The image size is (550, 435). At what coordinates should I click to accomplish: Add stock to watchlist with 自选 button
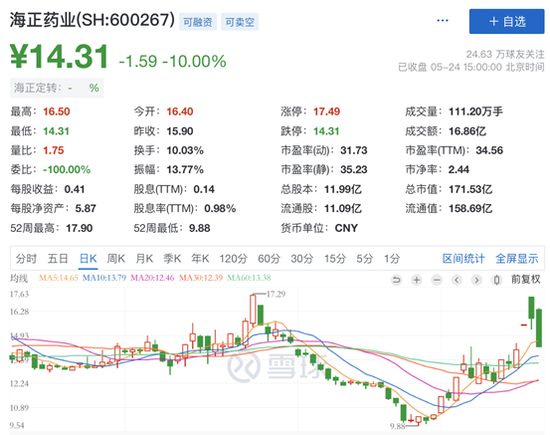[x=507, y=21]
